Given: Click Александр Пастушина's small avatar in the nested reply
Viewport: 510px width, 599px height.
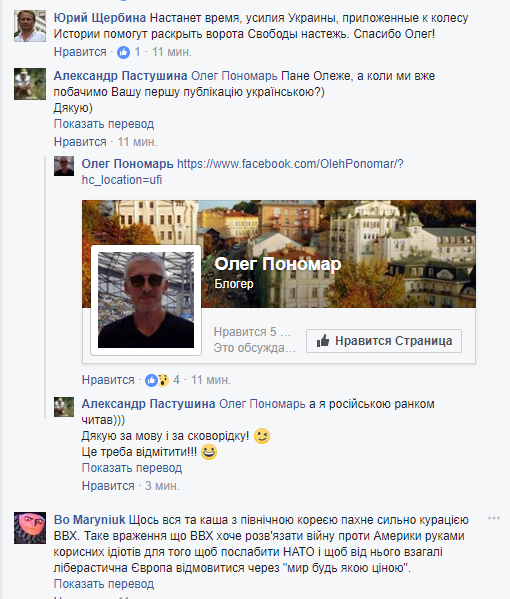Looking at the screenshot, I should [x=64, y=407].
